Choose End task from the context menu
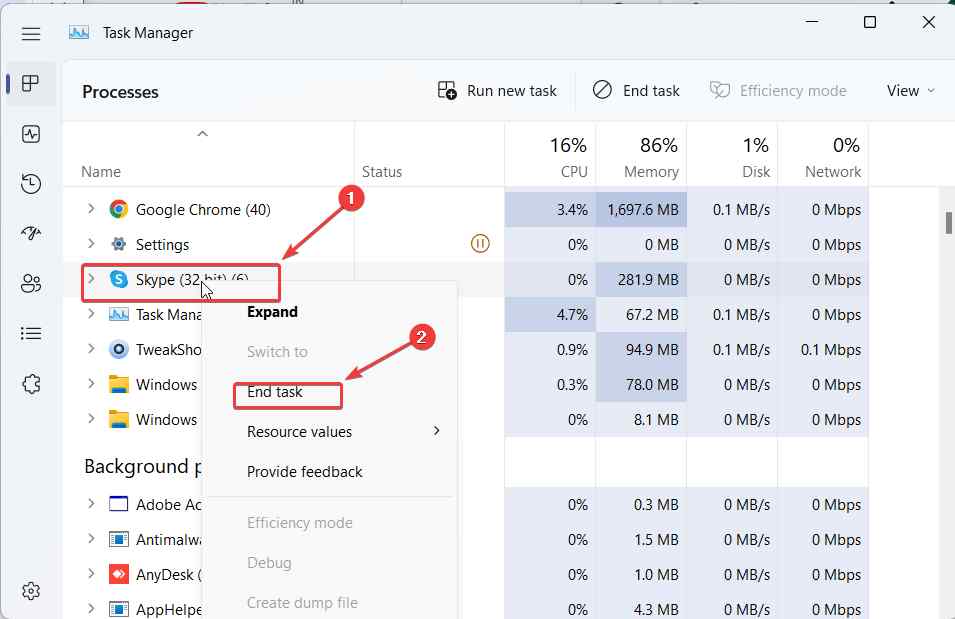955x619 pixels. [x=275, y=392]
